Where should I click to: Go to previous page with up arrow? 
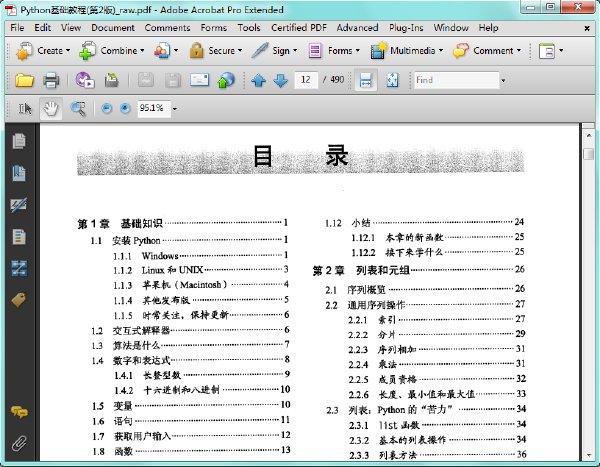[259, 80]
